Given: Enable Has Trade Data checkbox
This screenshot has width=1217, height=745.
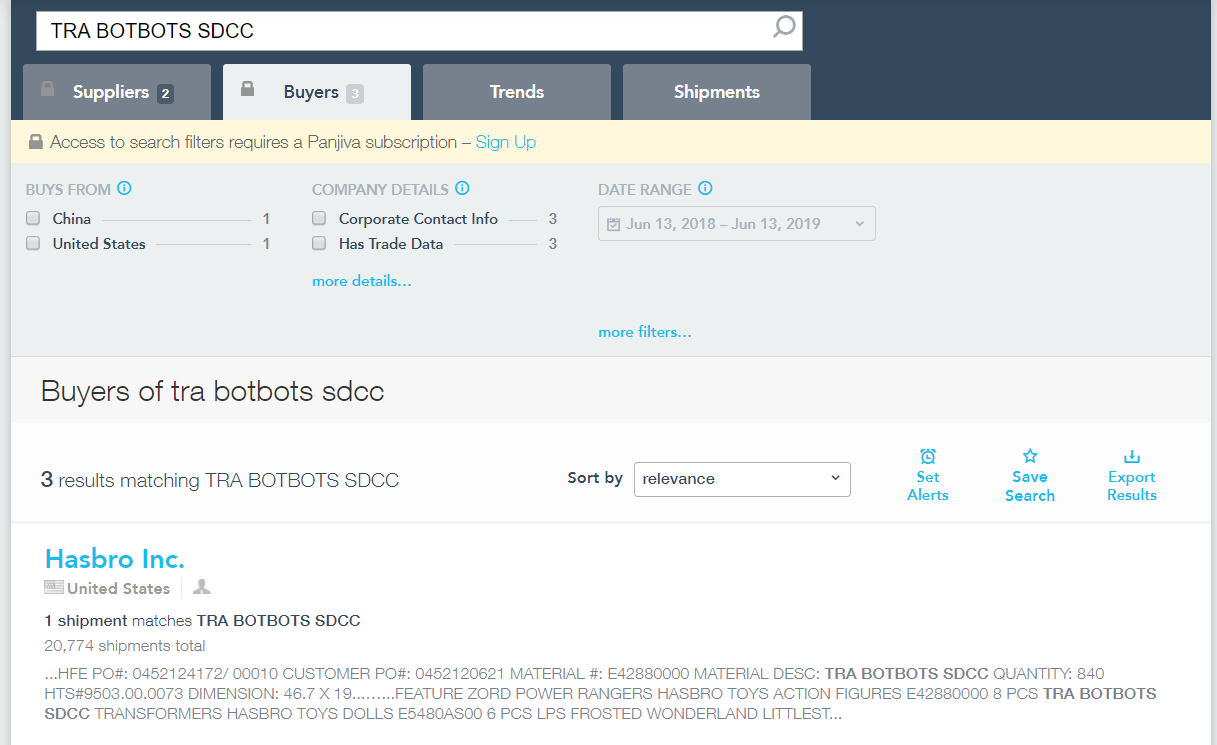Looking at the screenshot, I should click(x=319, y=243).
